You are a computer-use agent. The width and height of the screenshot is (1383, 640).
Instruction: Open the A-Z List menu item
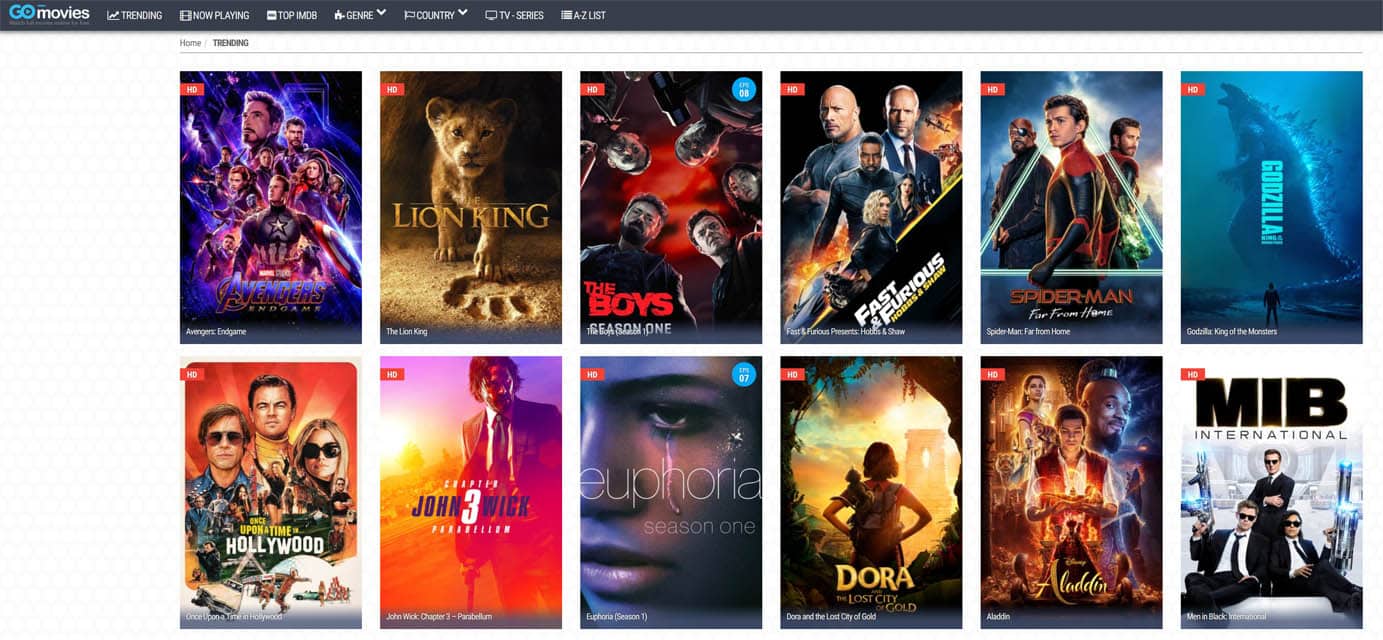[x=583, y=16]
